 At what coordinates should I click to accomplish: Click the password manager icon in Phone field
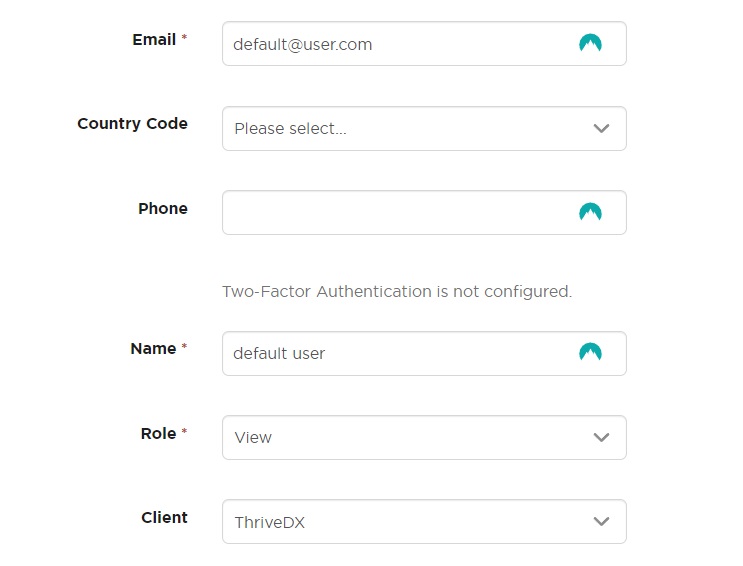tap(590, 212)
